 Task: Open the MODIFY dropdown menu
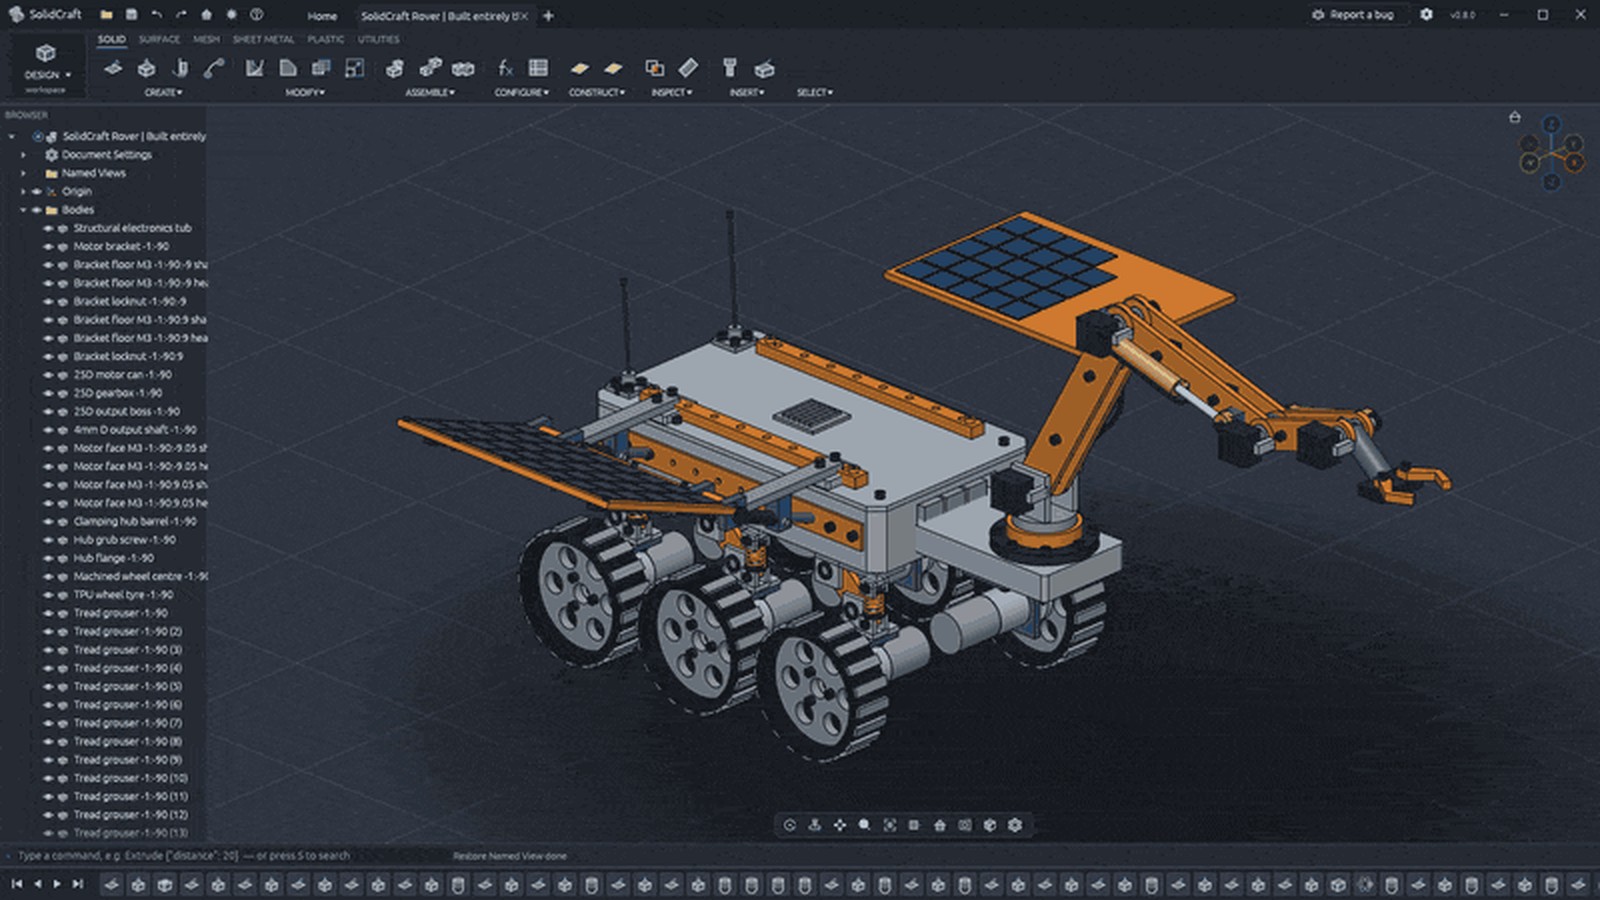[305, 92]
